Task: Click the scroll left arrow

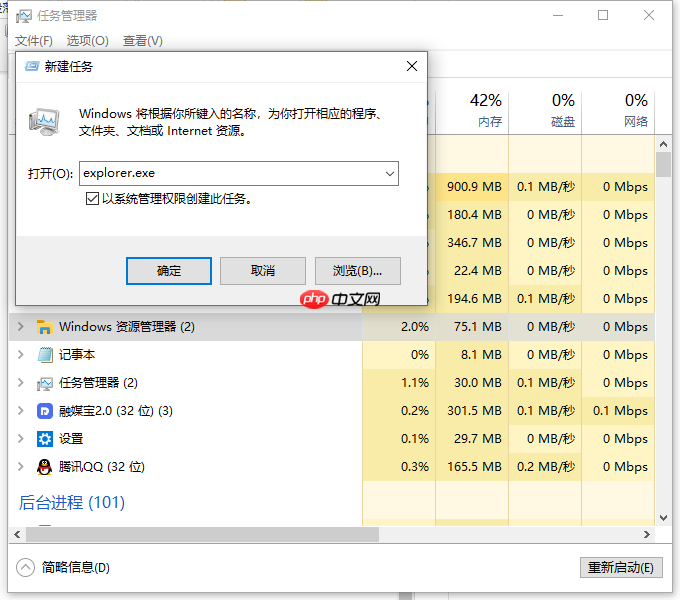Action: click(17, 535)
